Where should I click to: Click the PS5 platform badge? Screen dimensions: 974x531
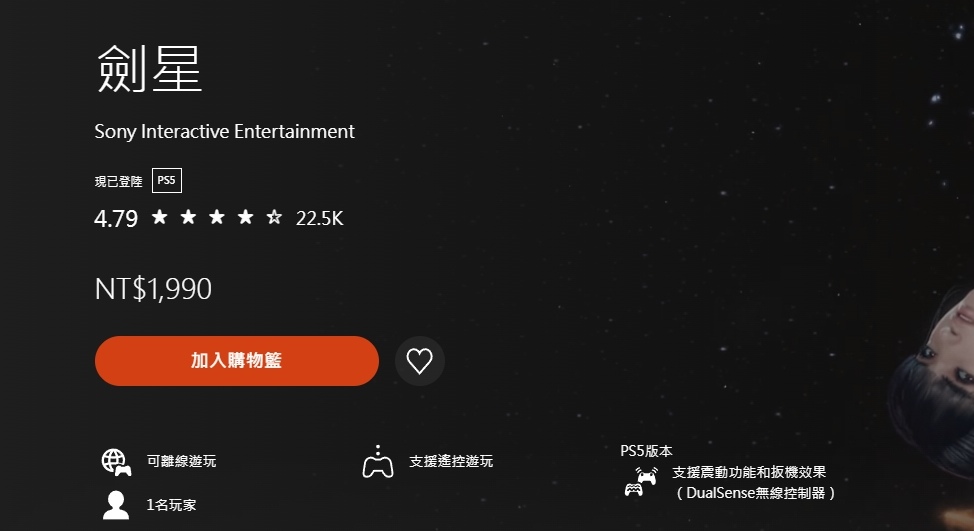166,181
